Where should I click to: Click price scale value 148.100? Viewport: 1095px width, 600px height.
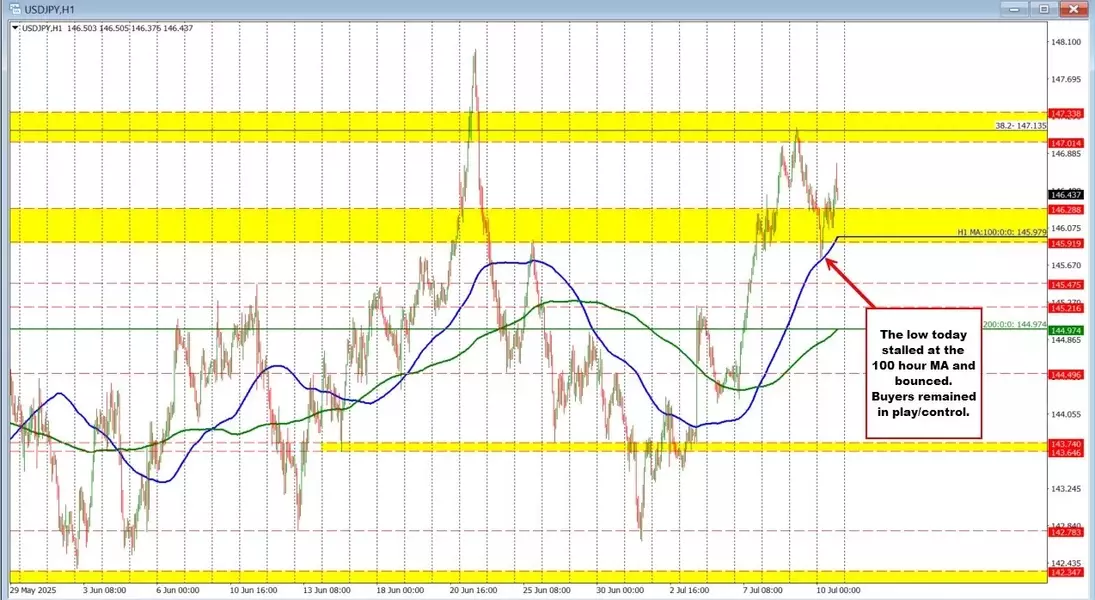tap(1066, 42)
